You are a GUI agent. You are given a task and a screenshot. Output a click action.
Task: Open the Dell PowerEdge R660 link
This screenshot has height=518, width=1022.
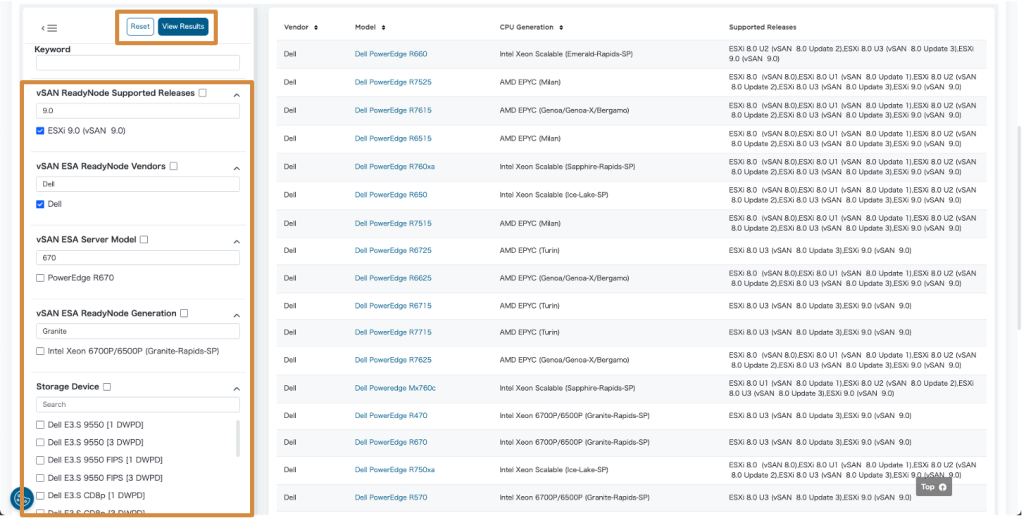coord(391,54)
